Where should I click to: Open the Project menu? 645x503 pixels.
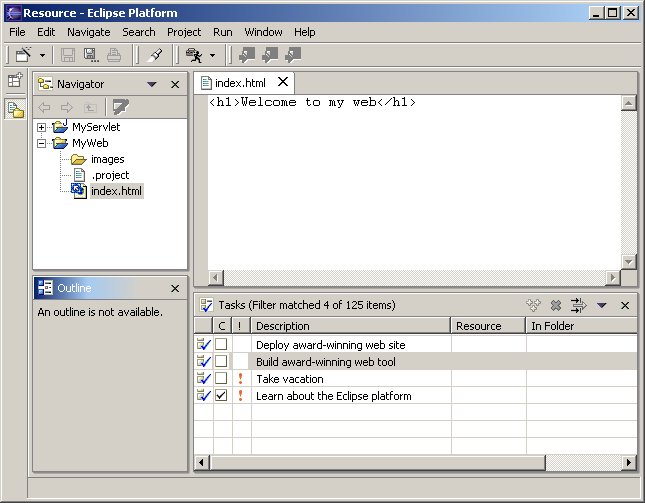click(x=184, y=32)
